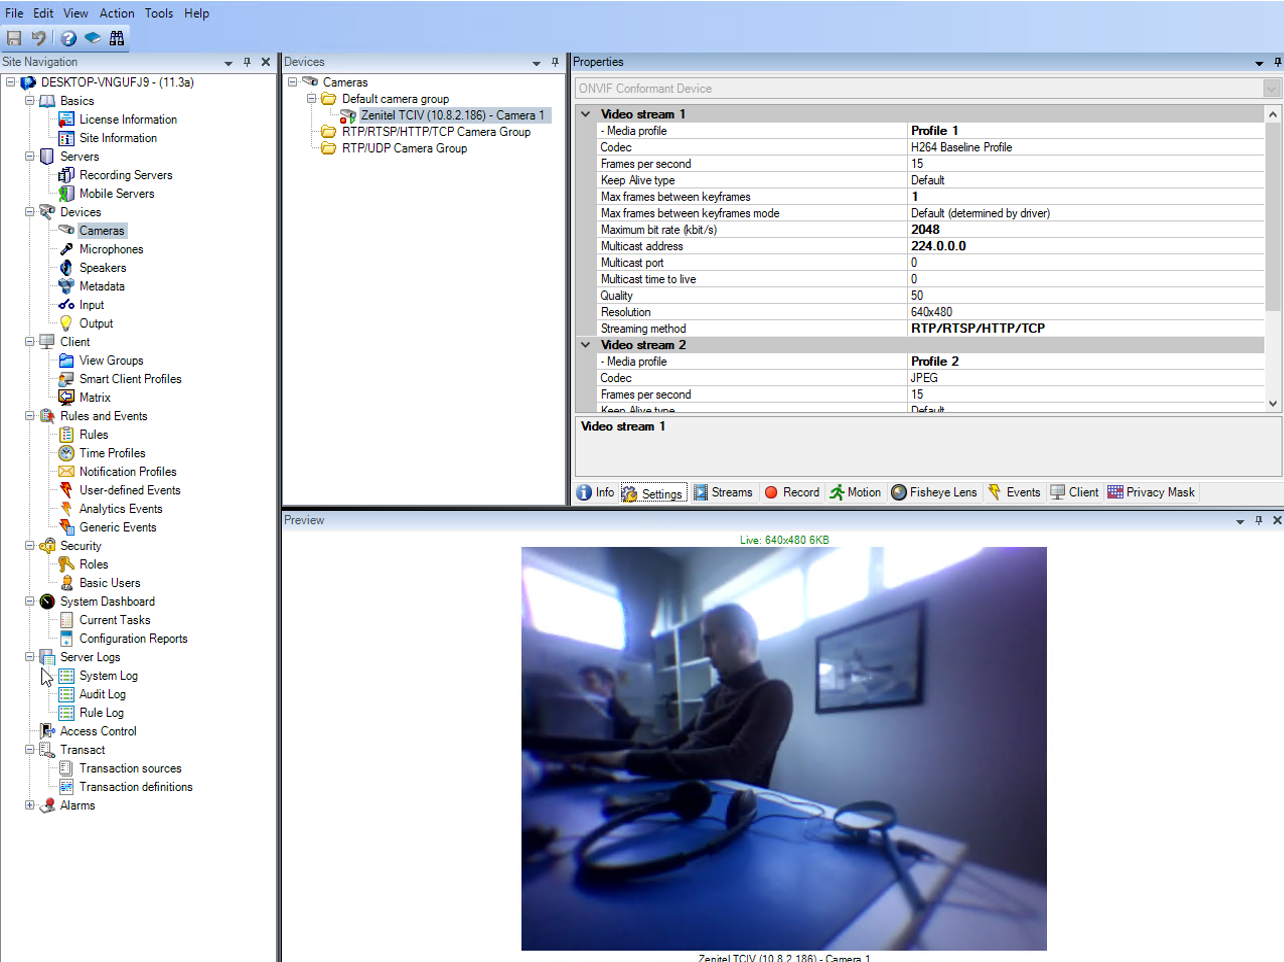The height and width of the screenshot is (962, 1284).
Task: Open the Tools menu
Action: 158,13
